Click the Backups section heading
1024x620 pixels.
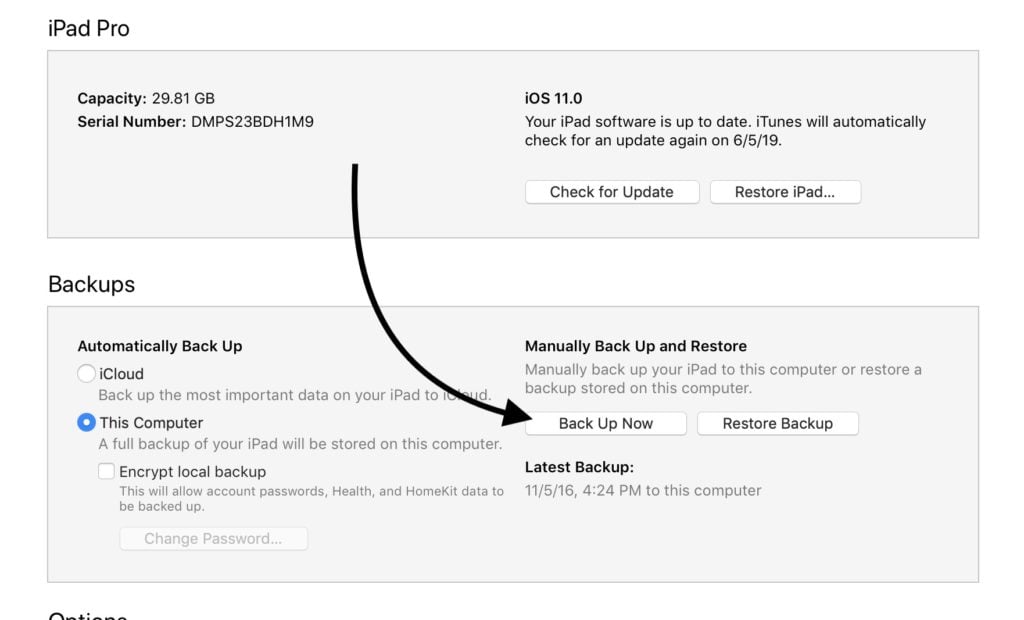91,284
